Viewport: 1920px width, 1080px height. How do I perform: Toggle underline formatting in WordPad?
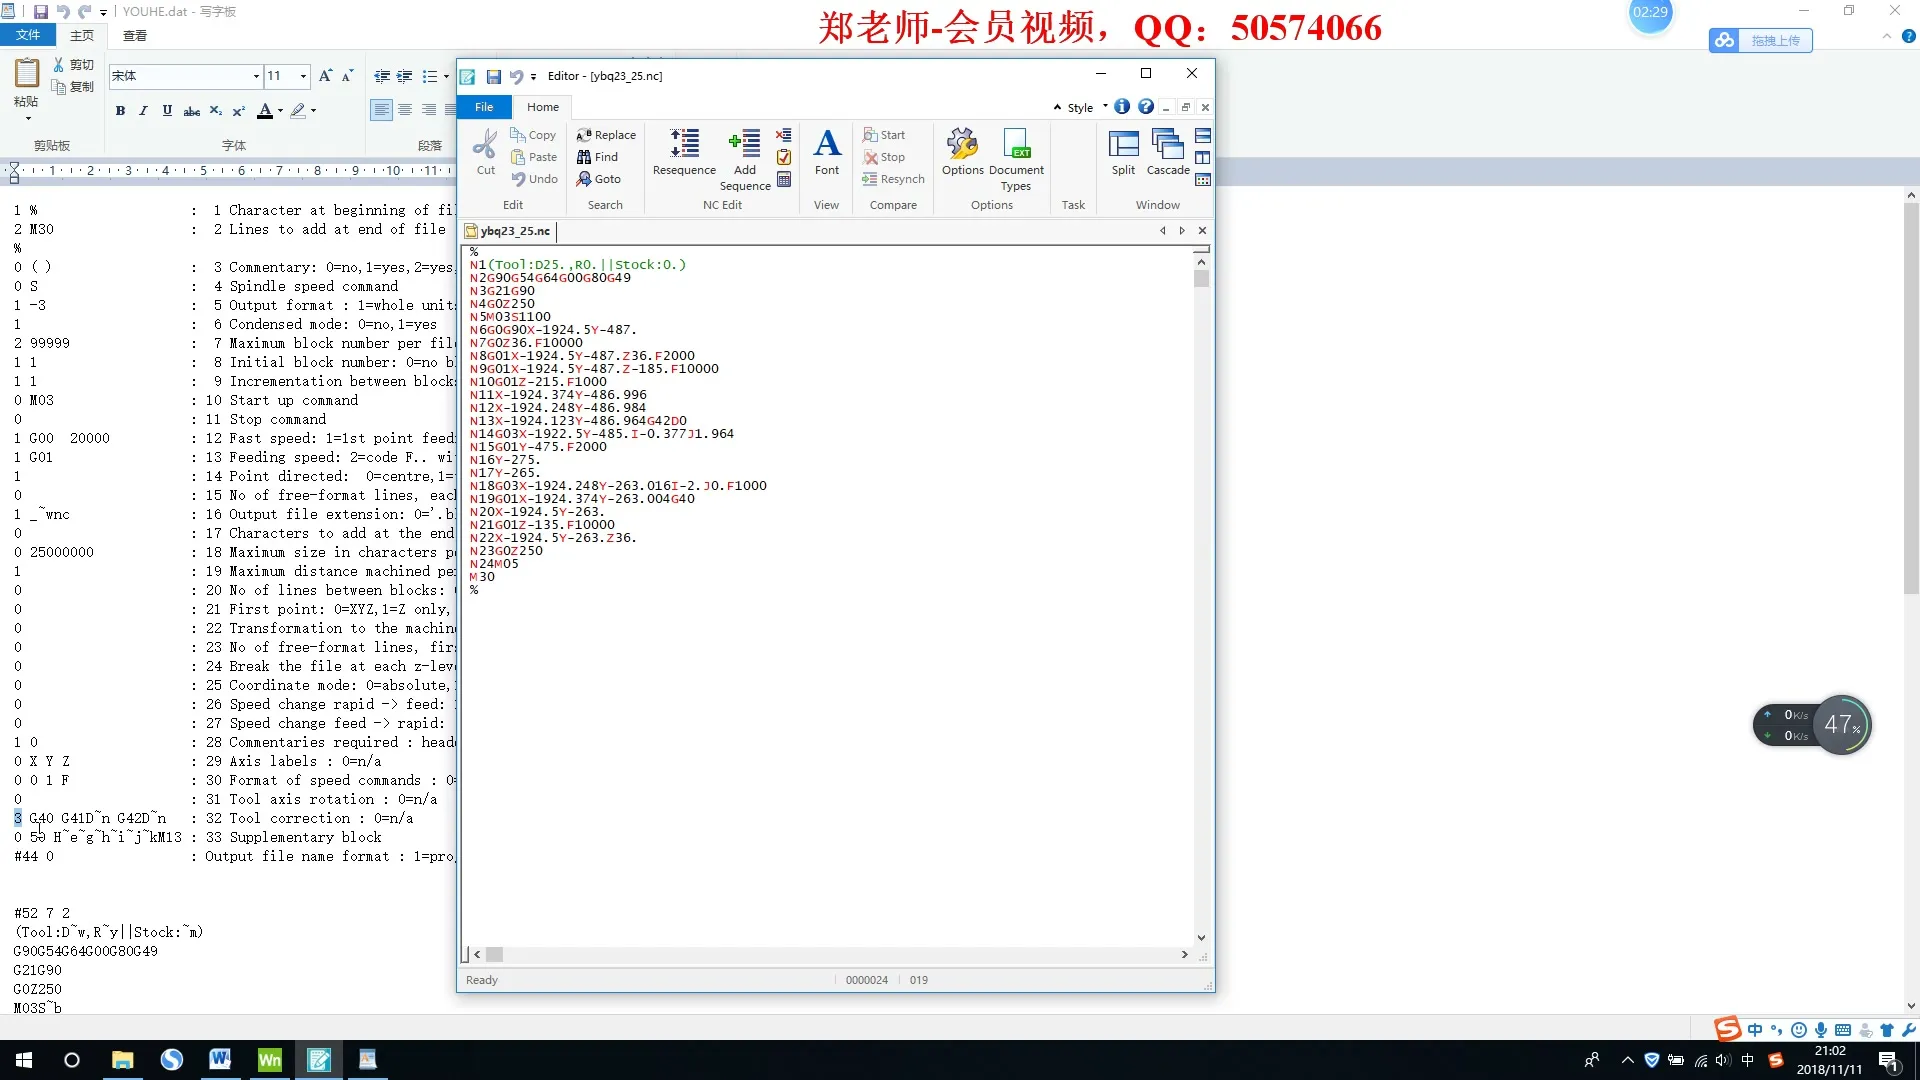click(167, 111)
